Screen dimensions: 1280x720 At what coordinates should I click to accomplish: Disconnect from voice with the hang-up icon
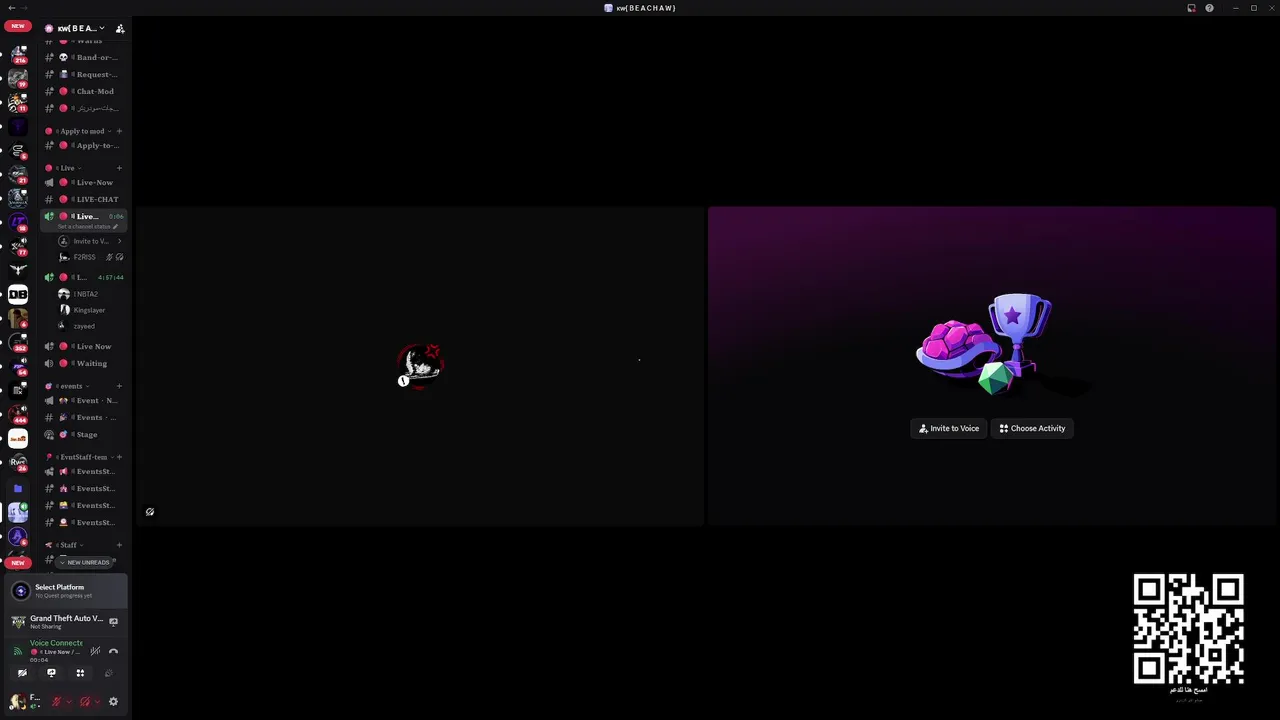[x=113, y=651]
